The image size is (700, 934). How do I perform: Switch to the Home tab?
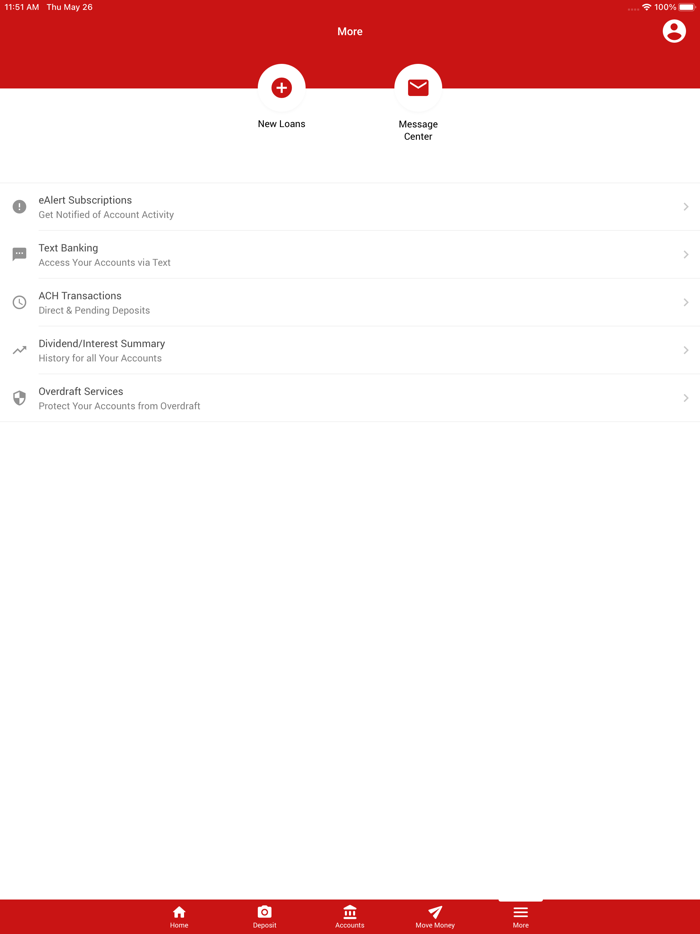coord(179,917)
